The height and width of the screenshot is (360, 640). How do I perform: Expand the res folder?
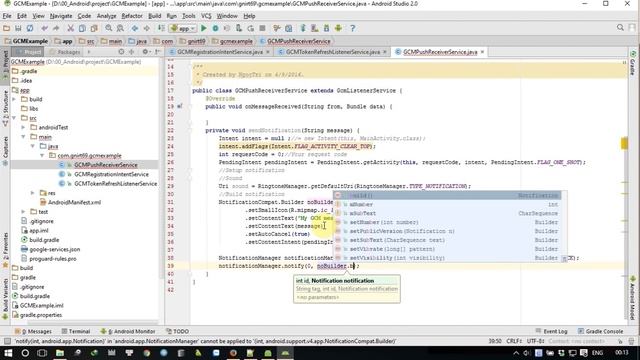tap(33, 193)
